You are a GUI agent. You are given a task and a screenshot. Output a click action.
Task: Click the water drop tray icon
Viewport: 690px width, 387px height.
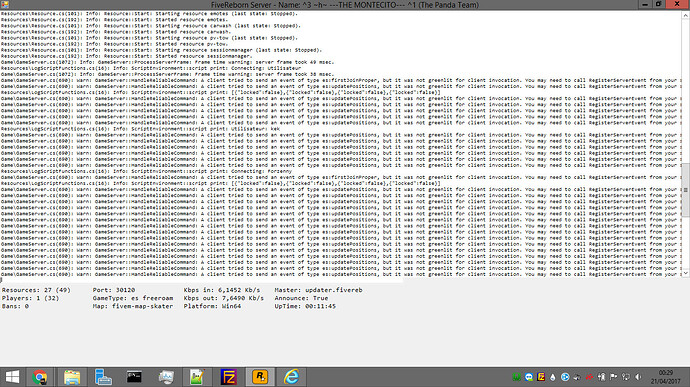click(x=553, y=377)
